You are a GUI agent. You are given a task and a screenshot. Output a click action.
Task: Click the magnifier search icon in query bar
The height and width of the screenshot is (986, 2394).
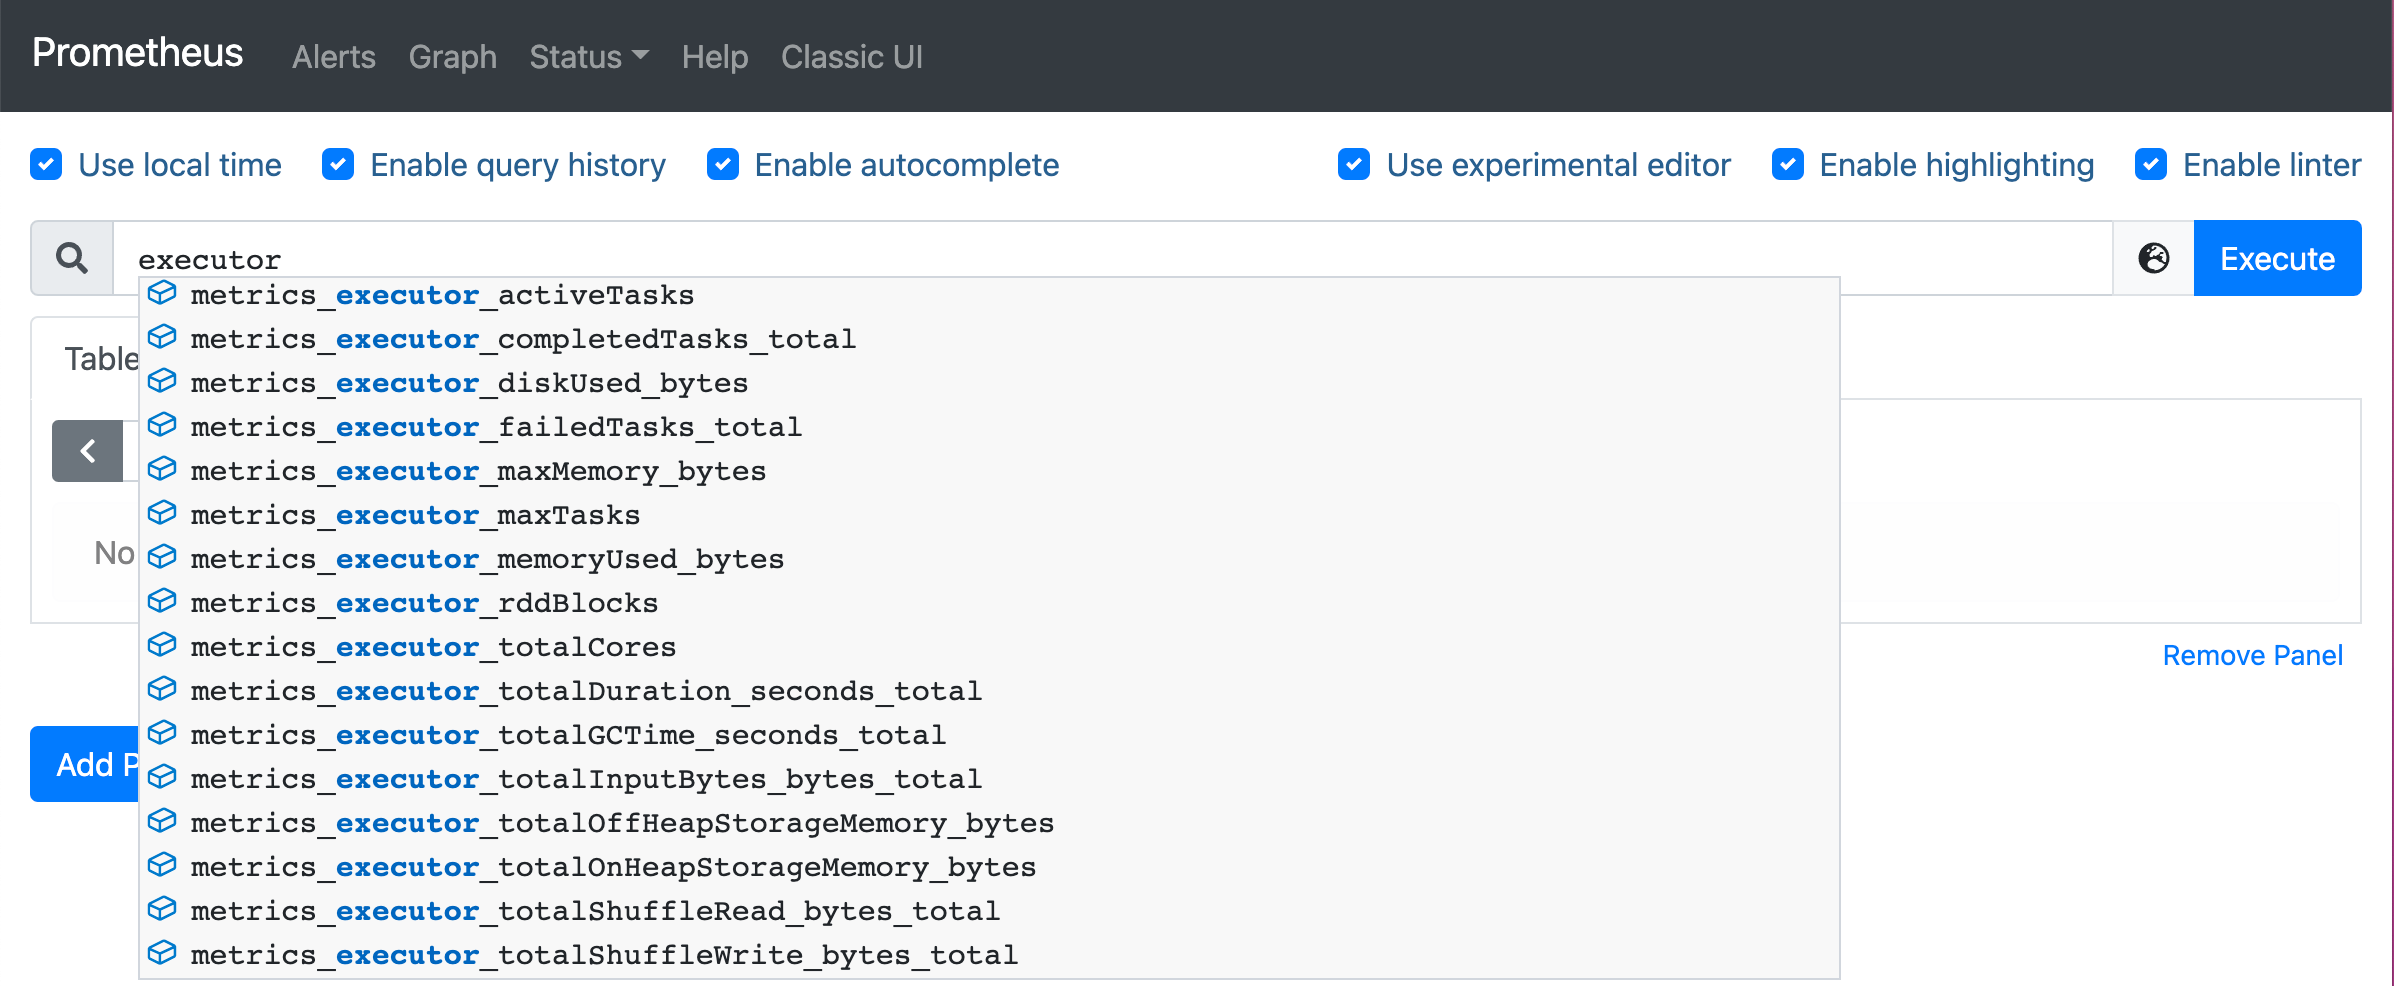pos(71,258)
